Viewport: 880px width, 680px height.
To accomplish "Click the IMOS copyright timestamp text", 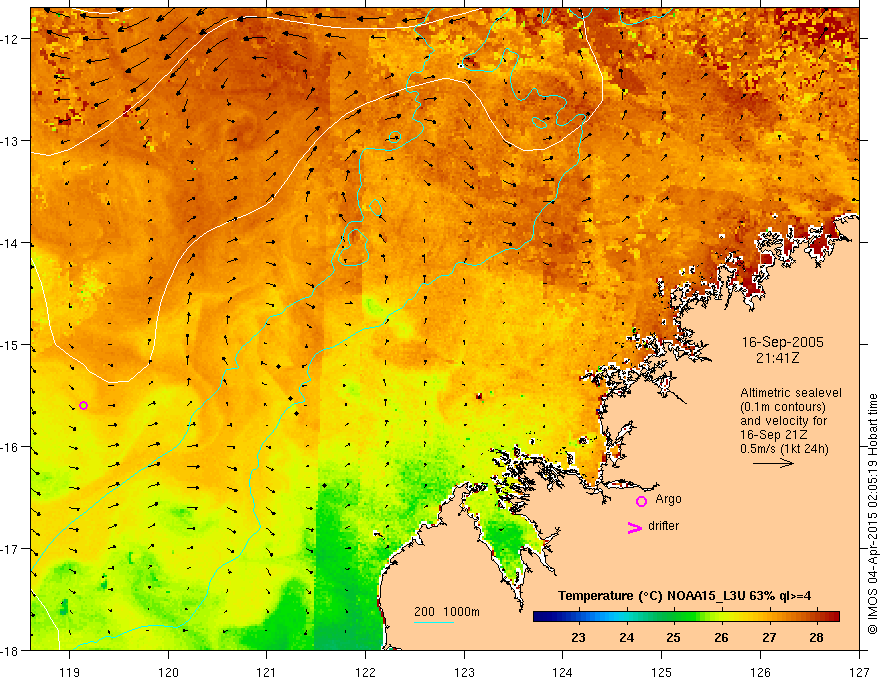I will pos(873,514).
